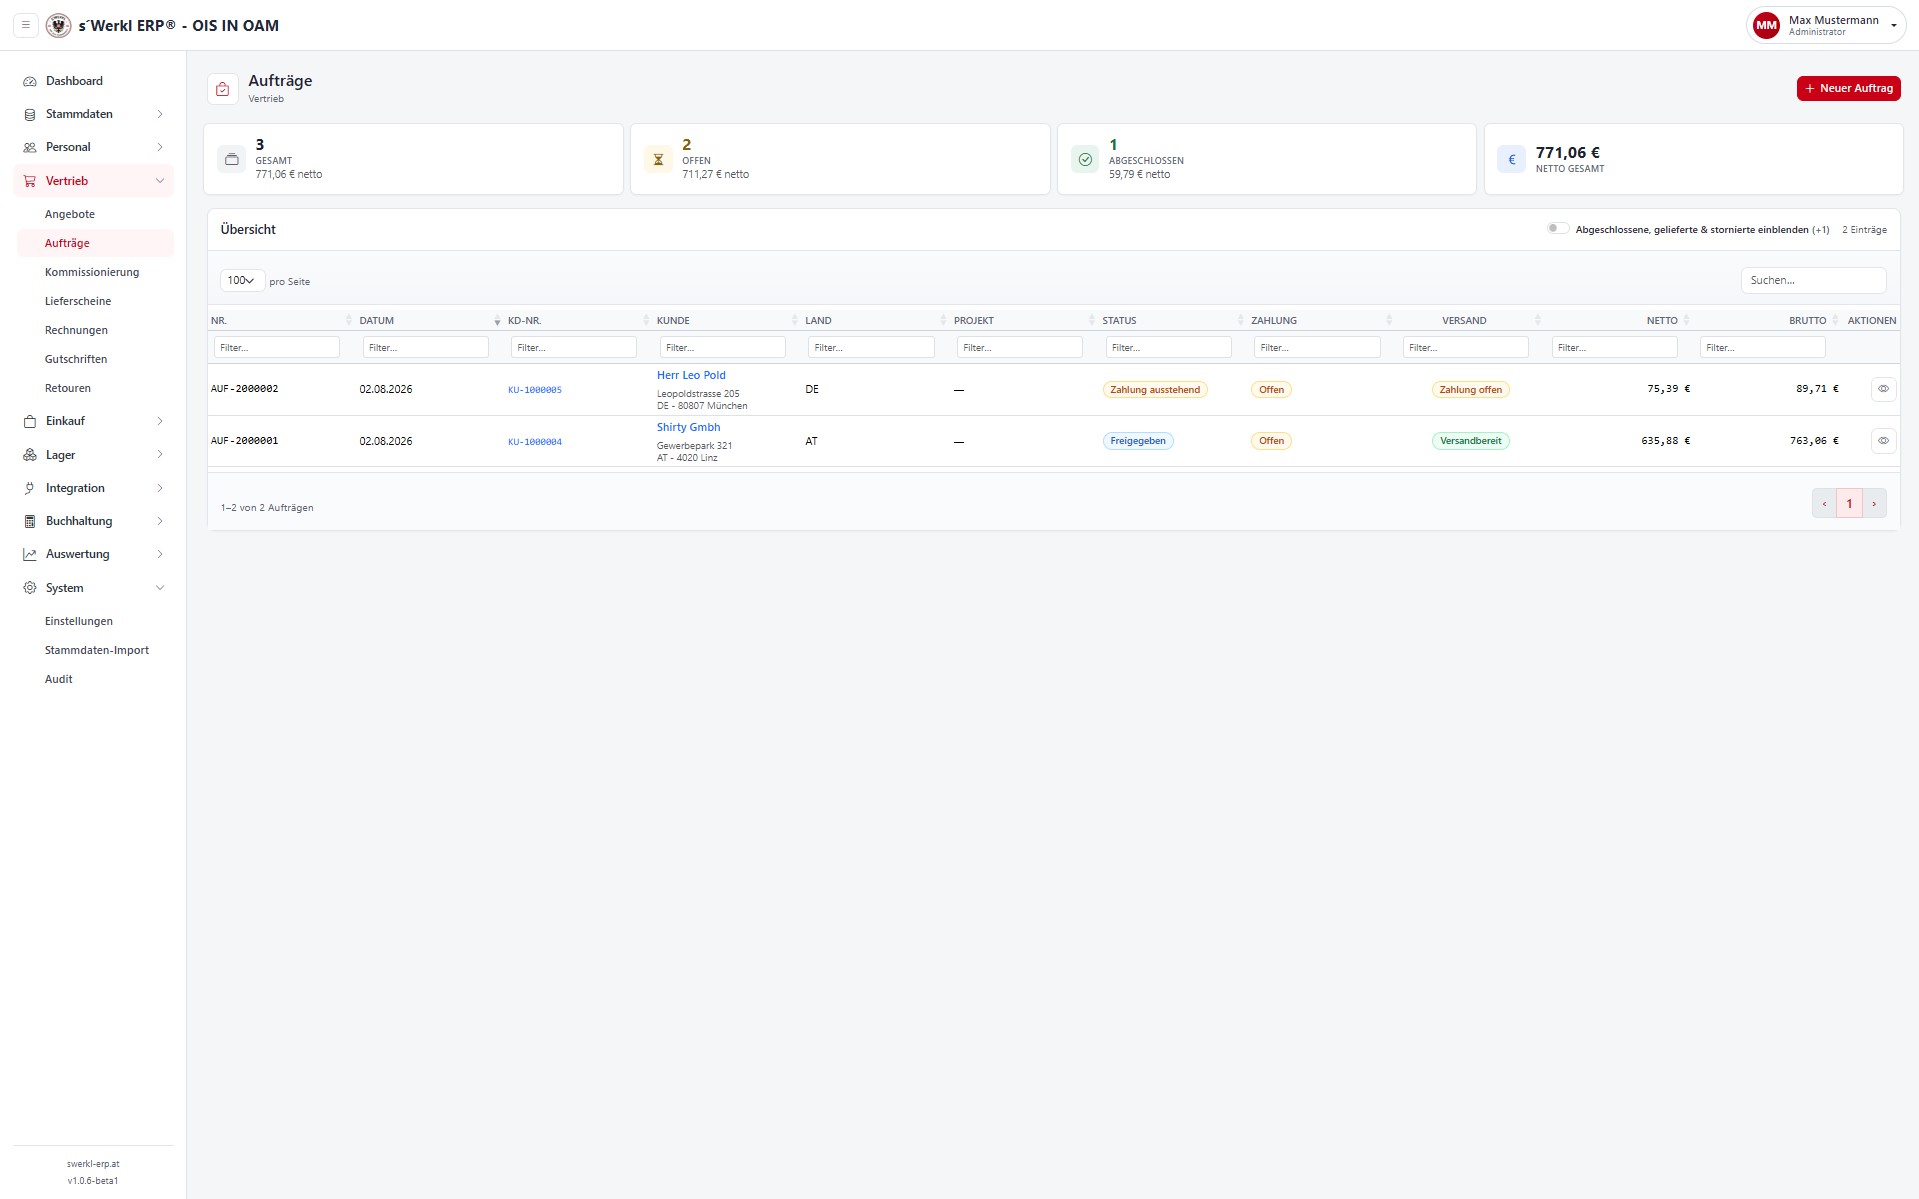Open Angebote in the Vertrieb menu

click(x=70, y=214)
